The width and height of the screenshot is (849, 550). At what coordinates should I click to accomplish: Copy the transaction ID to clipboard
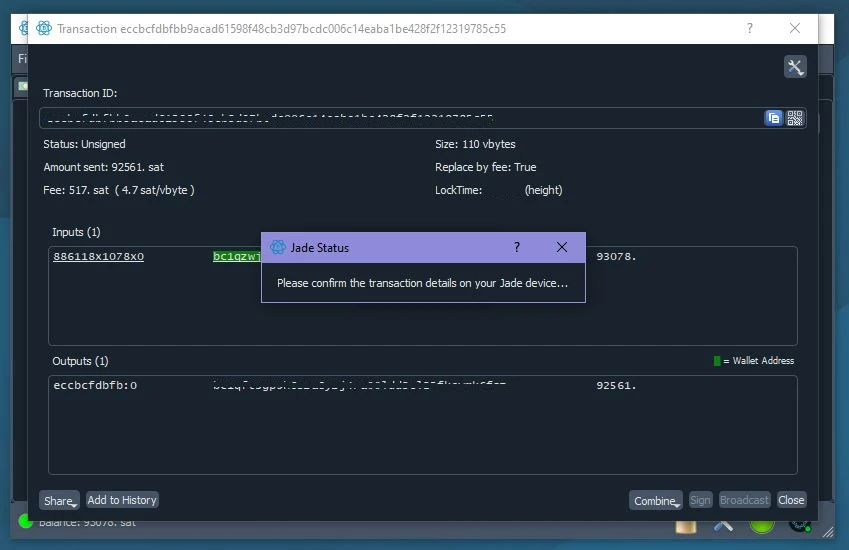773,118
